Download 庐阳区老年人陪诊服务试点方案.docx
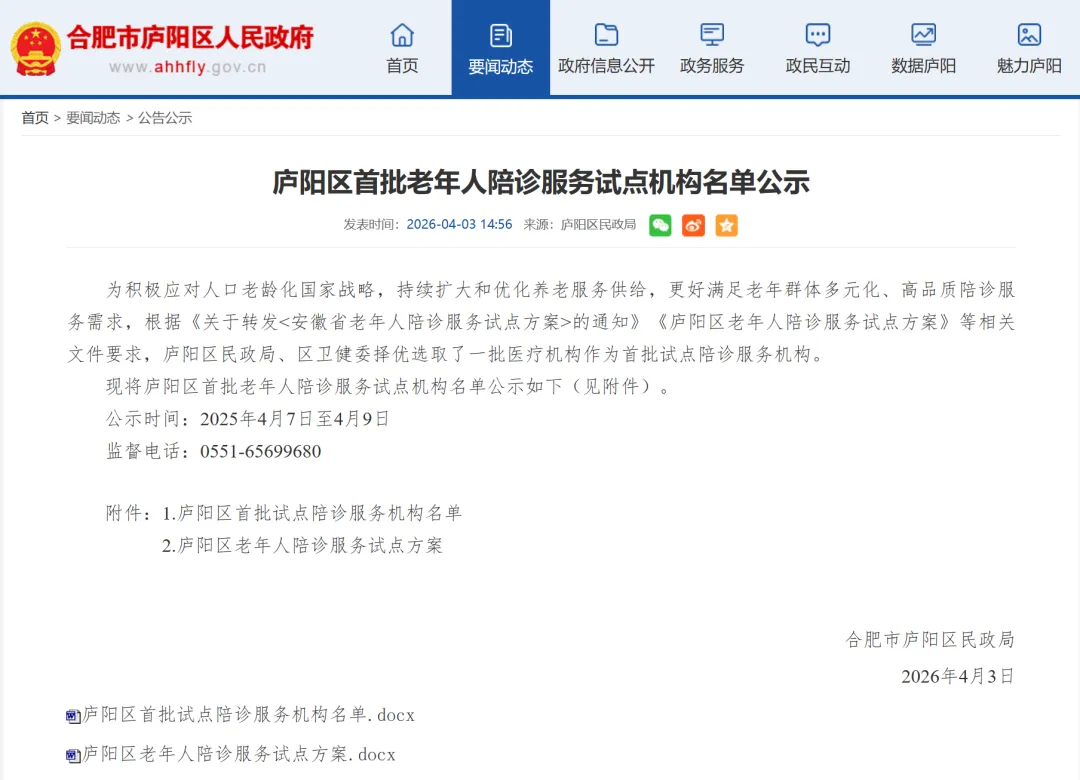This screenshot has width=1080, height=780. (239, 755)
